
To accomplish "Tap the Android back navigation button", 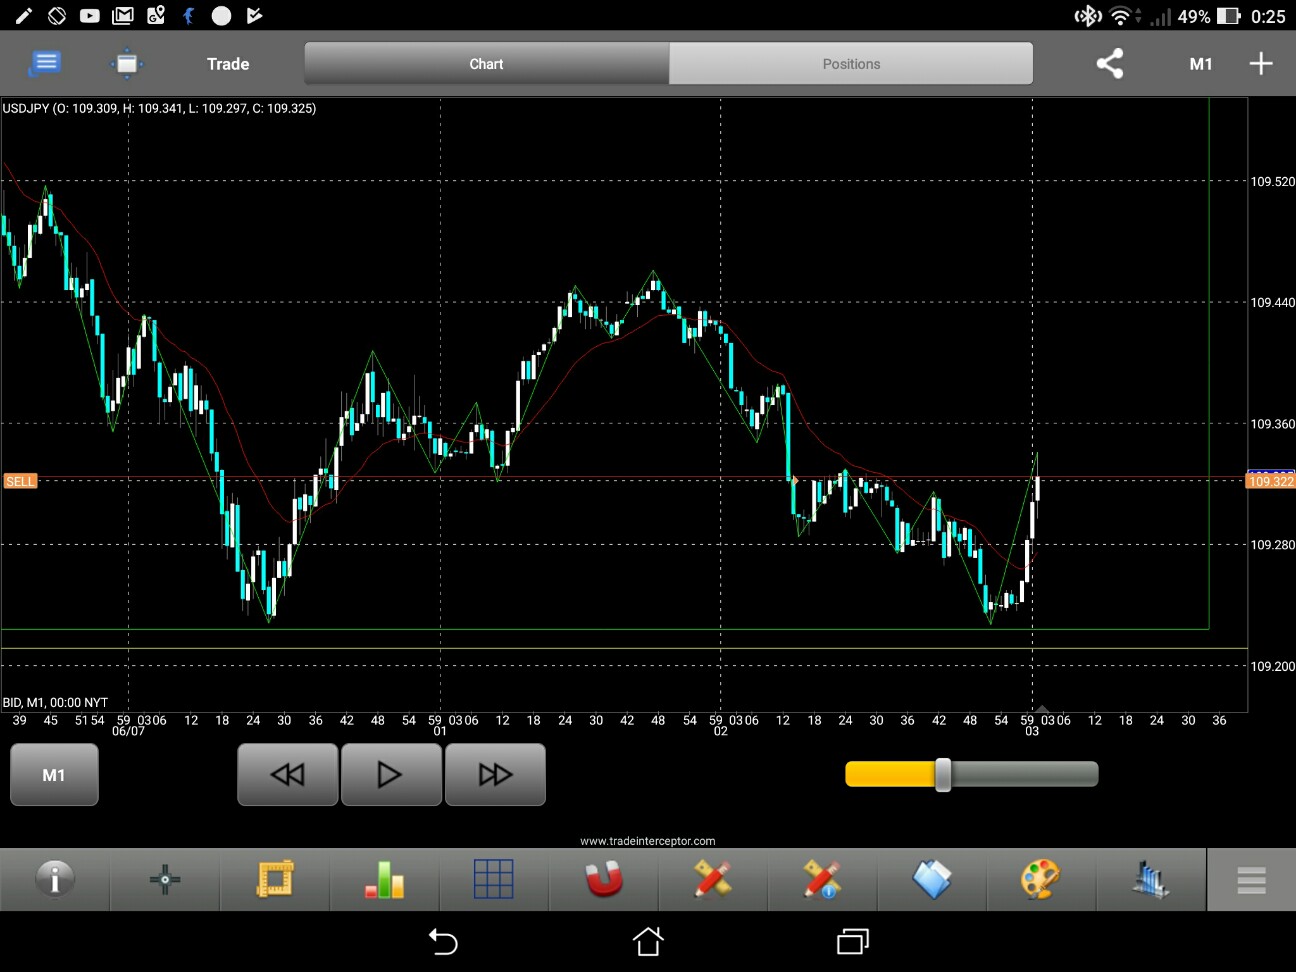I will (443, 941).
